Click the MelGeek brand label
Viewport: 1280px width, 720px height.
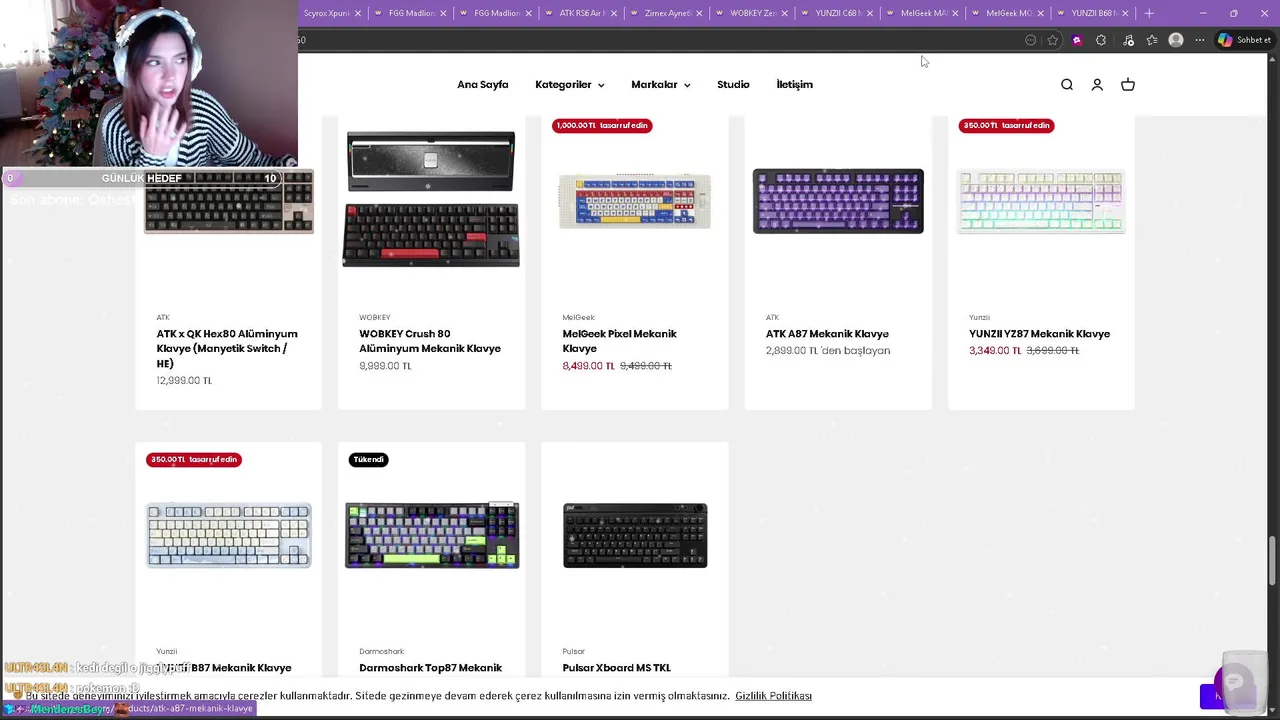[578, 318]
